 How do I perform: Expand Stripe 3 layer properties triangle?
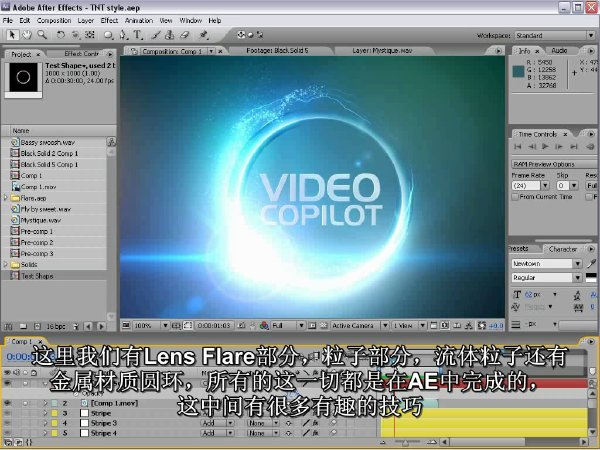pos(45,423)
